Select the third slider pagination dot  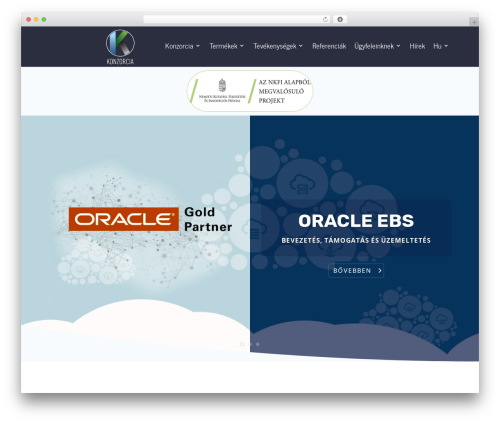click(x=258, y=344)
